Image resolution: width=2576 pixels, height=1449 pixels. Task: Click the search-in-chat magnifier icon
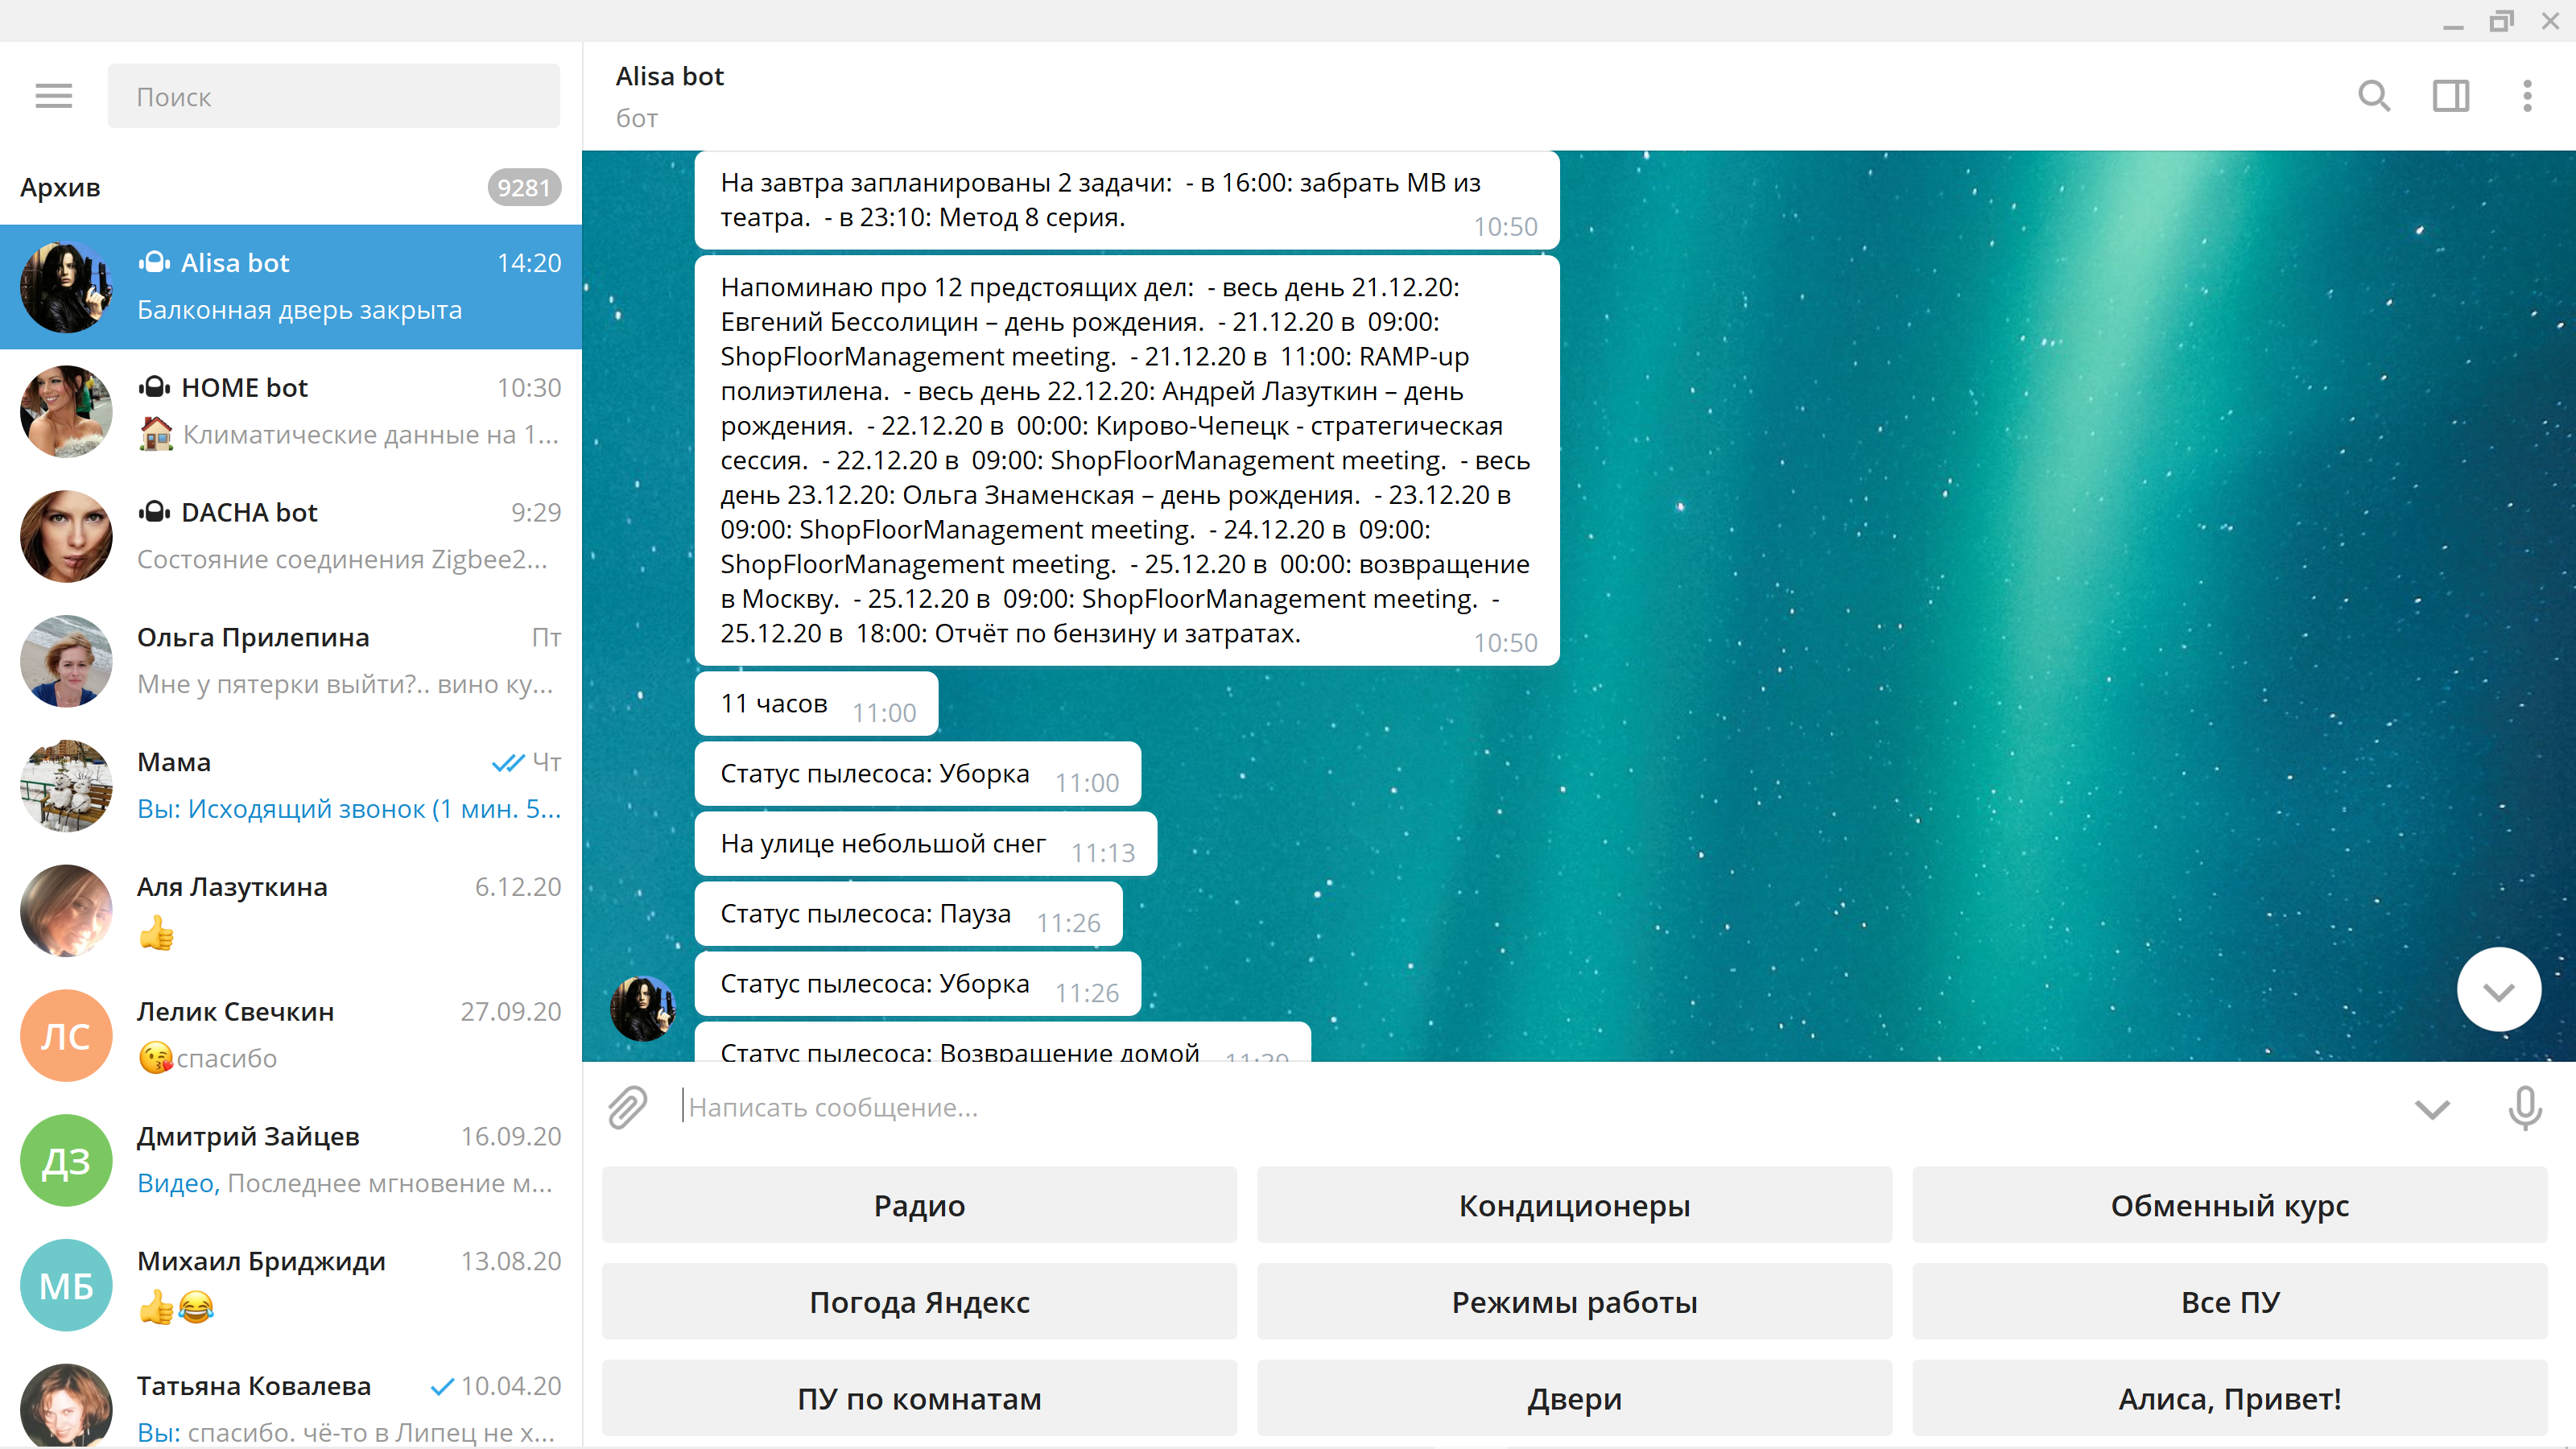[x=2374, y=96]
